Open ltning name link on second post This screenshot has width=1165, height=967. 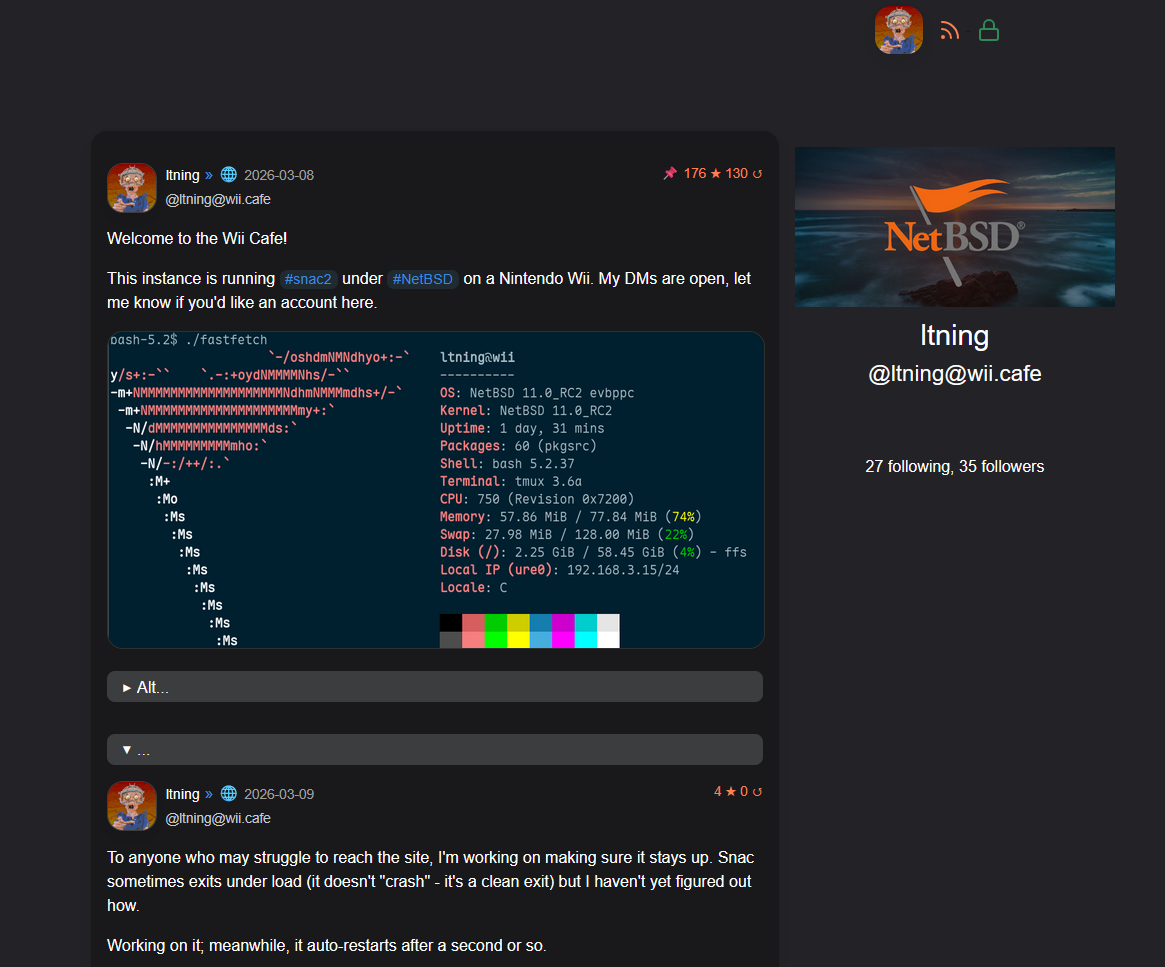(x=182, y=794)
